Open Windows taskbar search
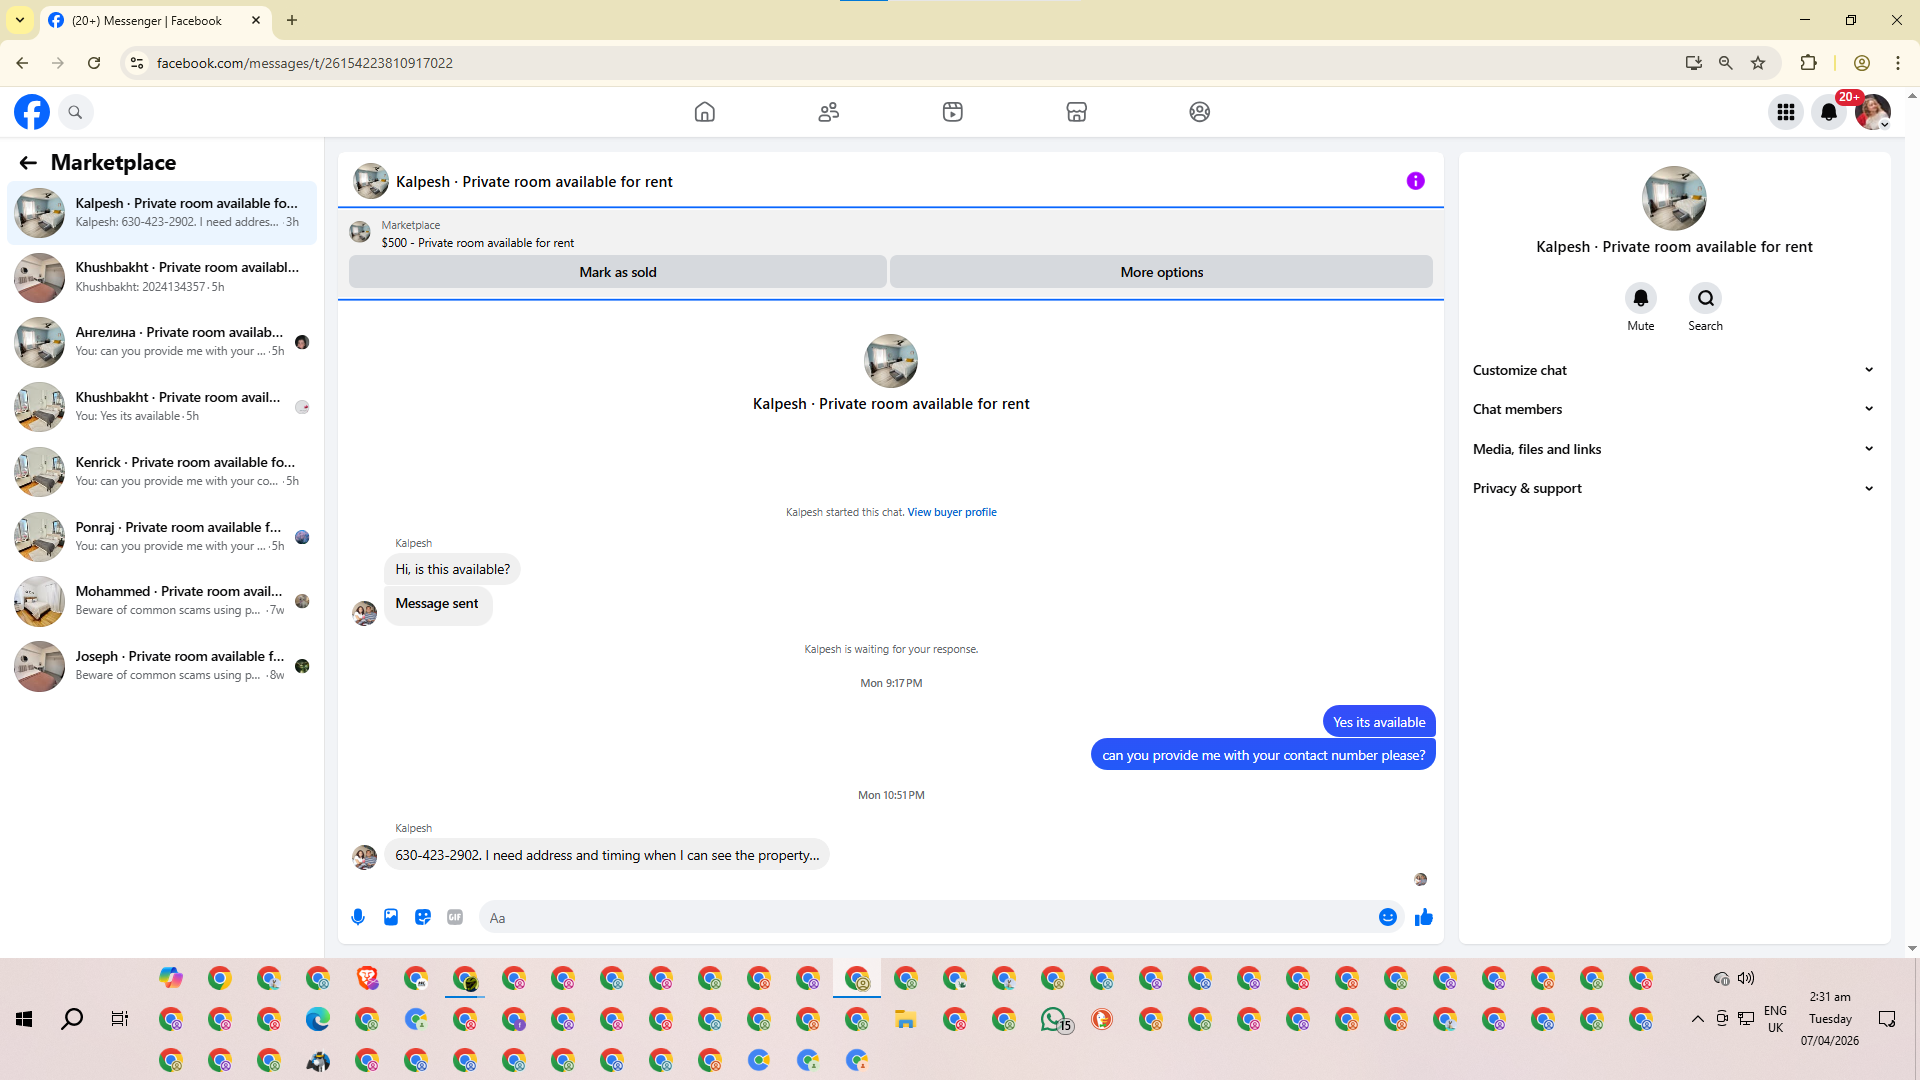1920x1080 pixels. click(72, 1019)
